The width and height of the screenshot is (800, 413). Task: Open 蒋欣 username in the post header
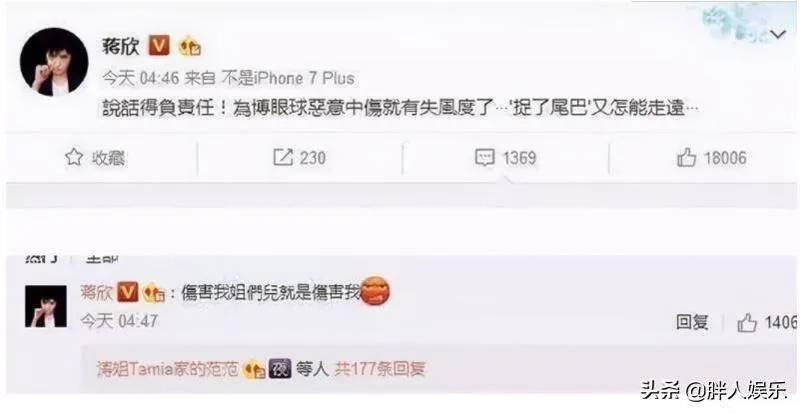coord(121,46)
